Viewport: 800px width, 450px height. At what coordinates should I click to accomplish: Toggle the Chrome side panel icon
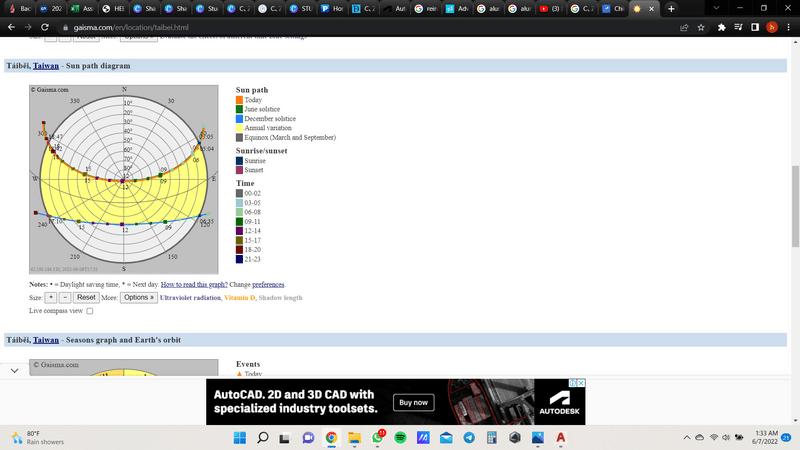(x=755, y=28)
